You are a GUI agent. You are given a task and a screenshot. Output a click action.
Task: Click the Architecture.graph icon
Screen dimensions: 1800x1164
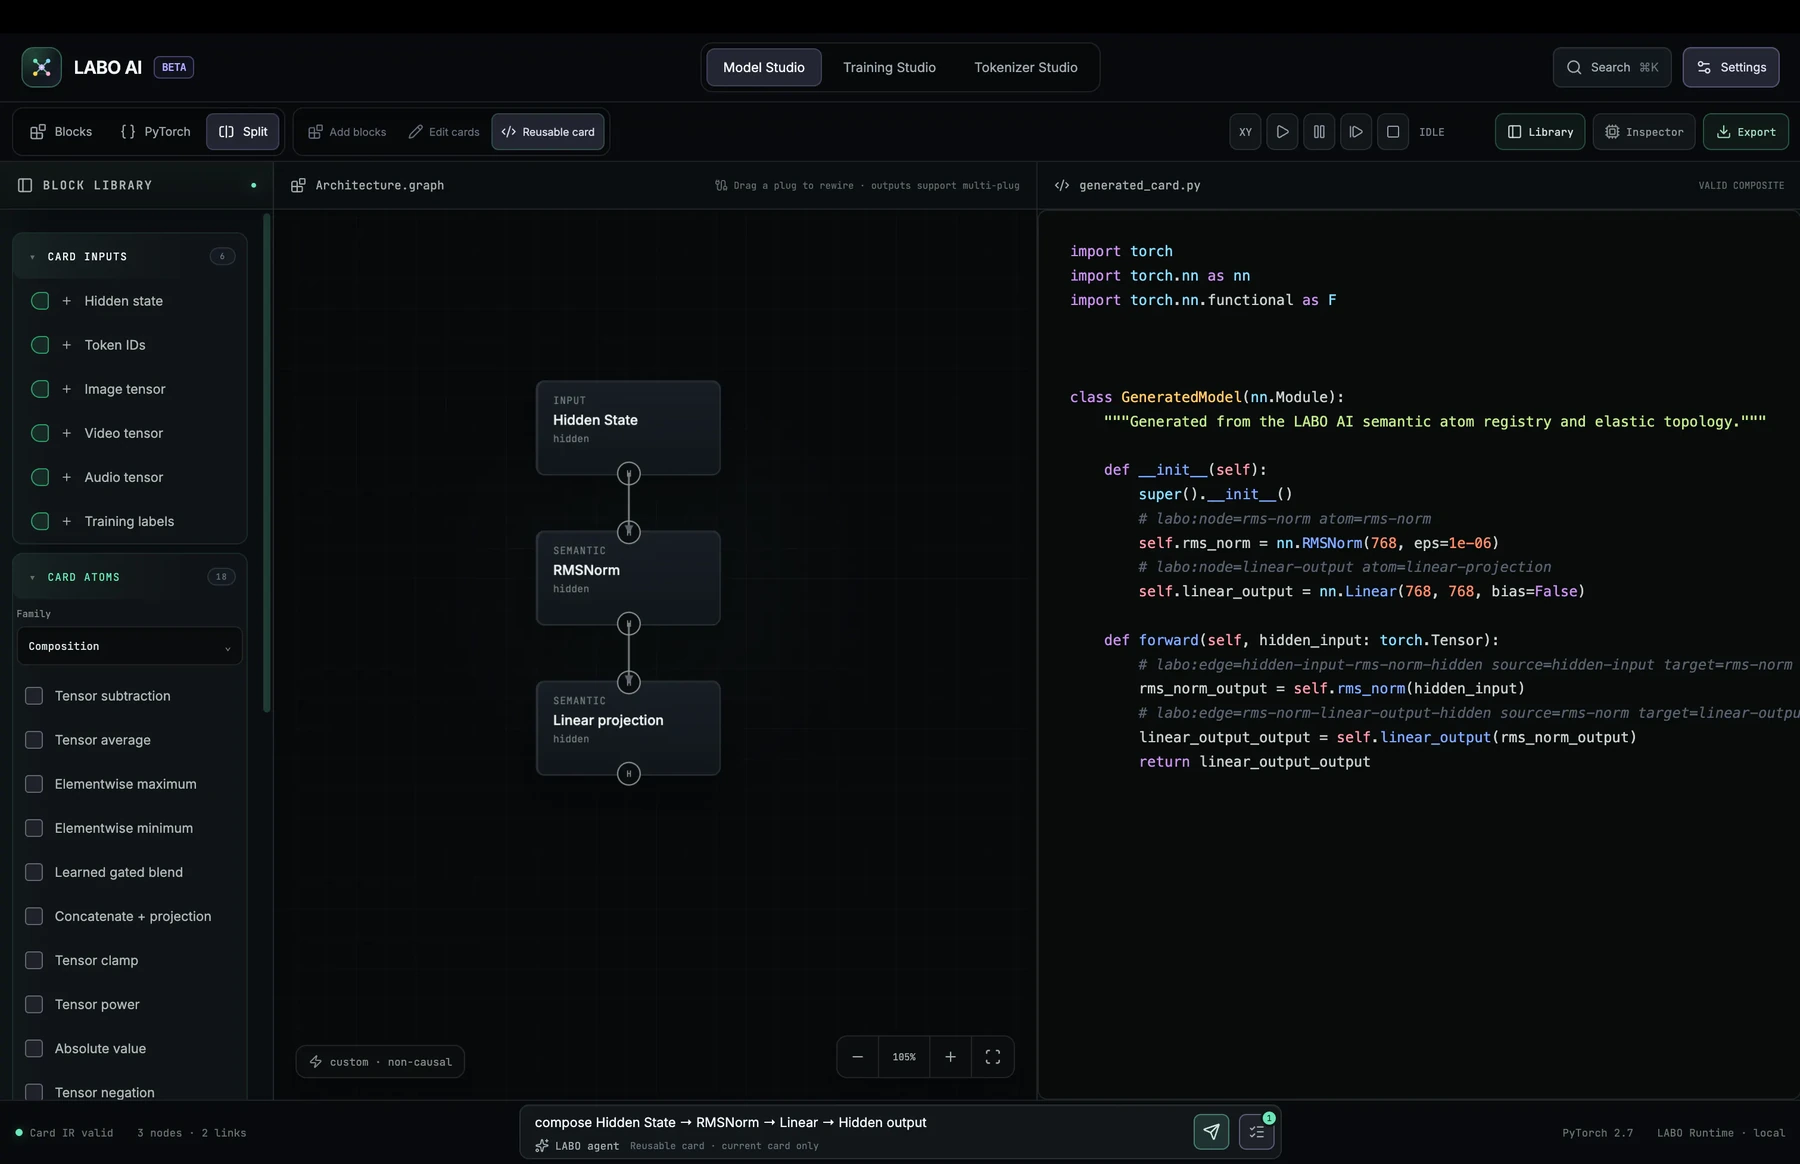tap(298, 185)
